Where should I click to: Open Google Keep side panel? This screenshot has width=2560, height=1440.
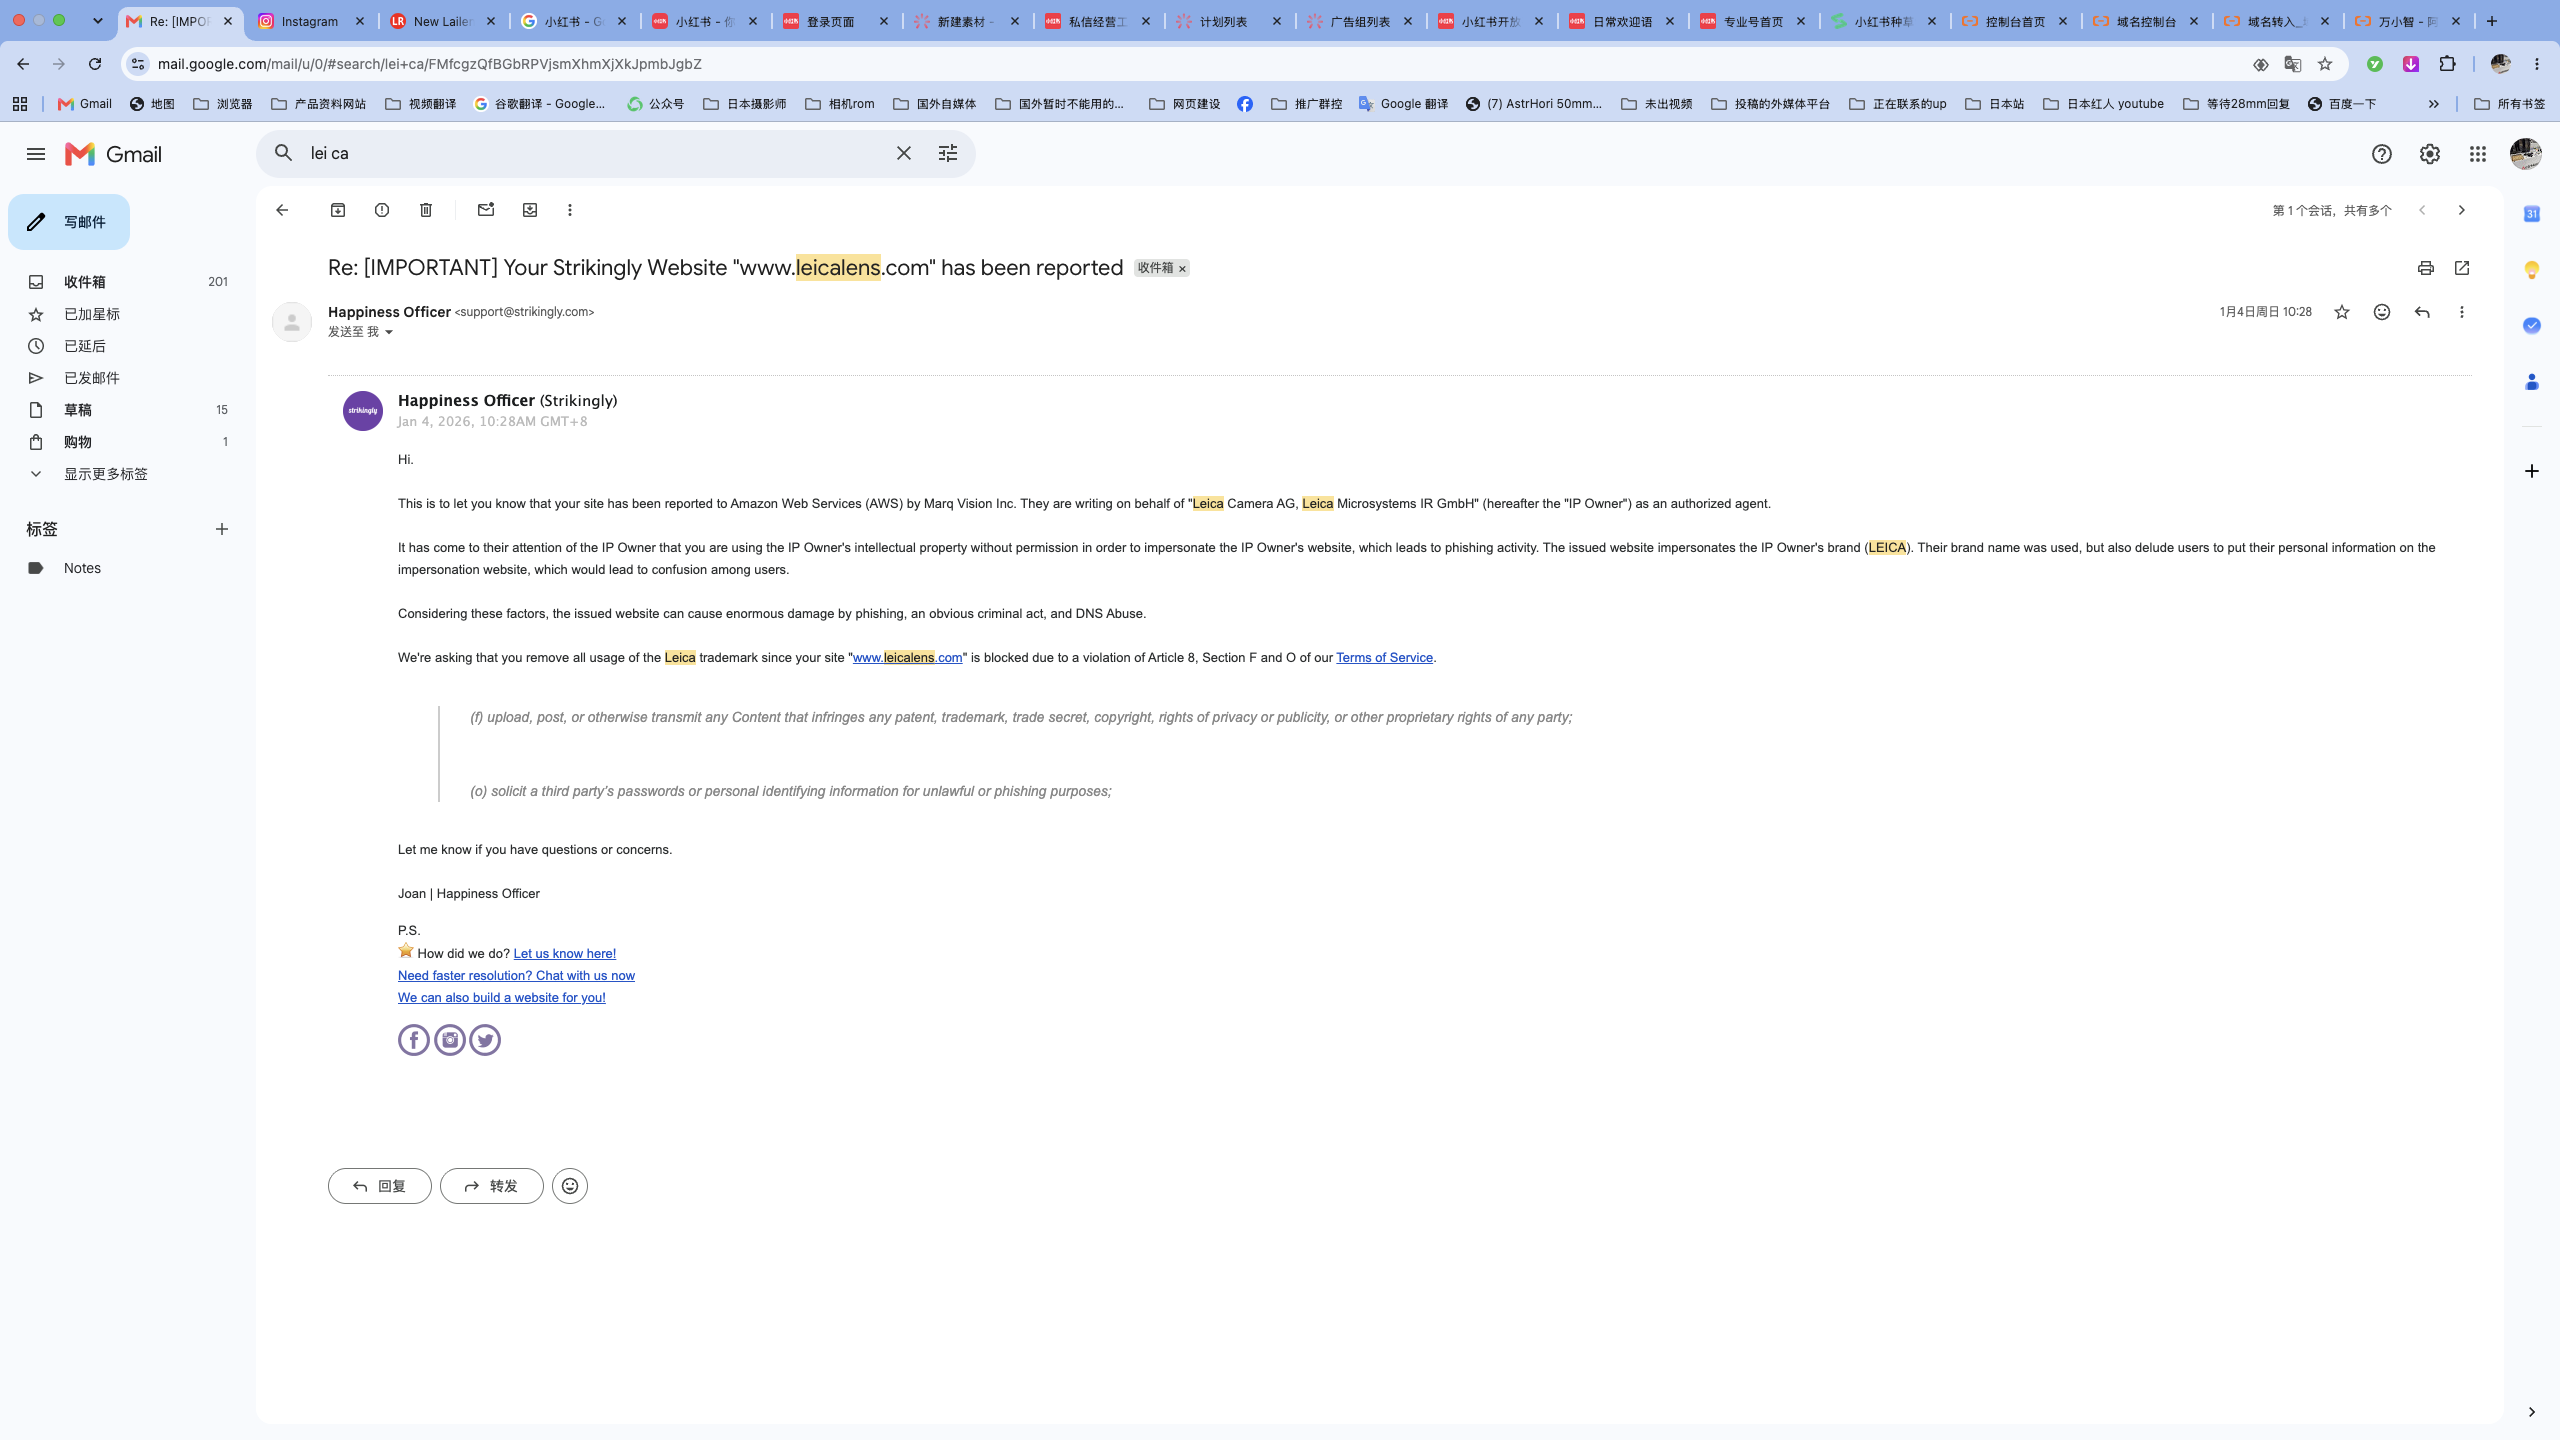pyautogui.click(x=2532, y=270)
